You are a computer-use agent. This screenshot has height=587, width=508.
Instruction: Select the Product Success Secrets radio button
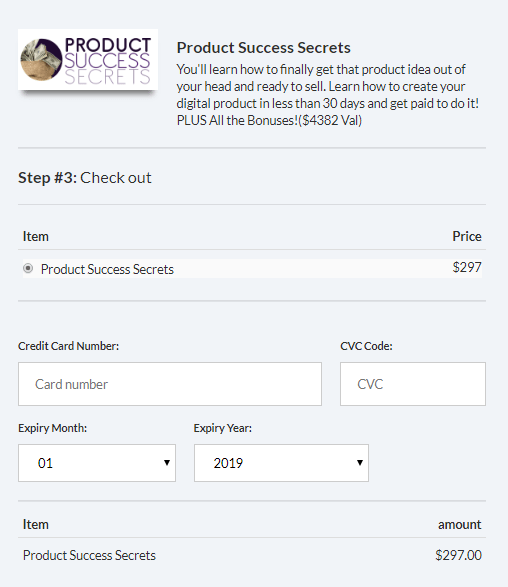click(x=28, y=268)
